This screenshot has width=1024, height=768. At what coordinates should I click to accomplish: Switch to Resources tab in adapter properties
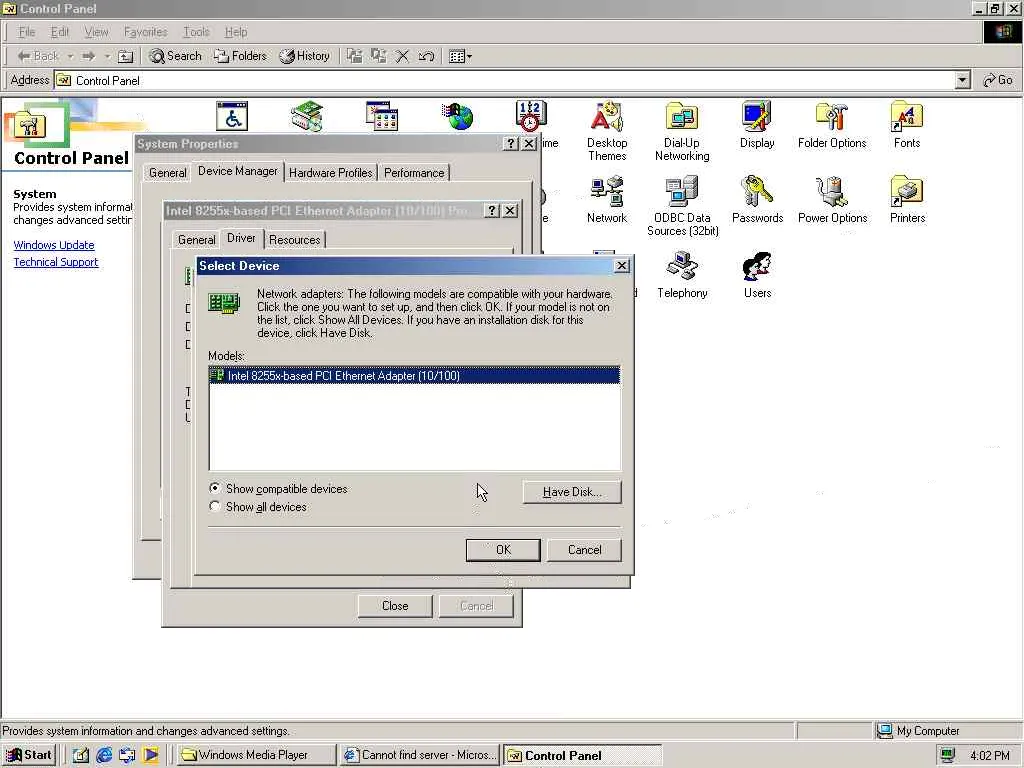click(x=295, y=240)
